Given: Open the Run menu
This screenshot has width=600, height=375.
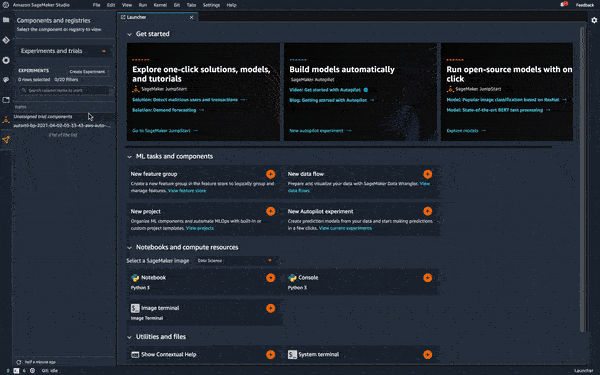Looking at the screenshot, I should [x=143, y=5].
